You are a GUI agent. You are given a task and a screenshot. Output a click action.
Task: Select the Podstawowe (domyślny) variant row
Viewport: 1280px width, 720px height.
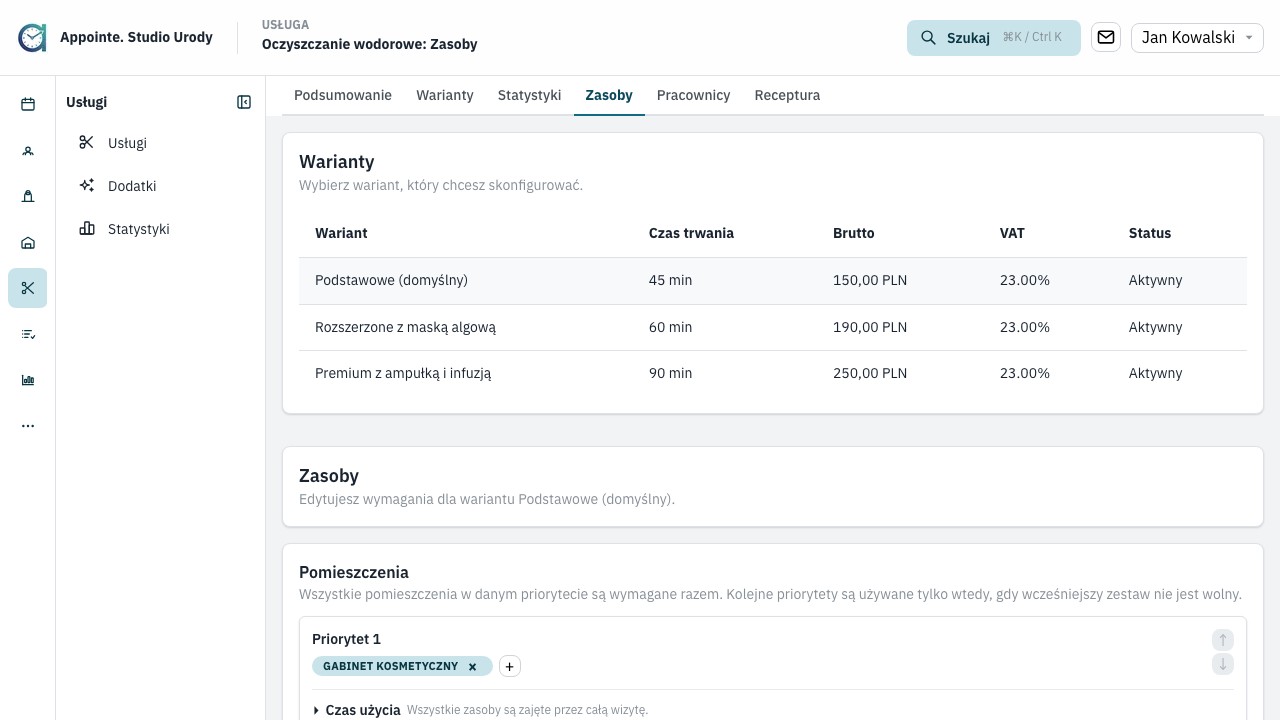pyautogui.click(x=773, y=281)
